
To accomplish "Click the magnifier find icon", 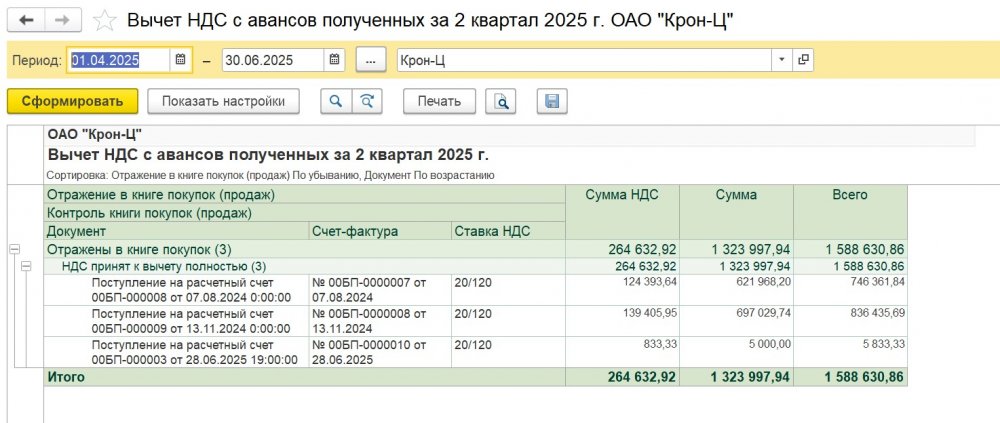I will click(335, 101).
